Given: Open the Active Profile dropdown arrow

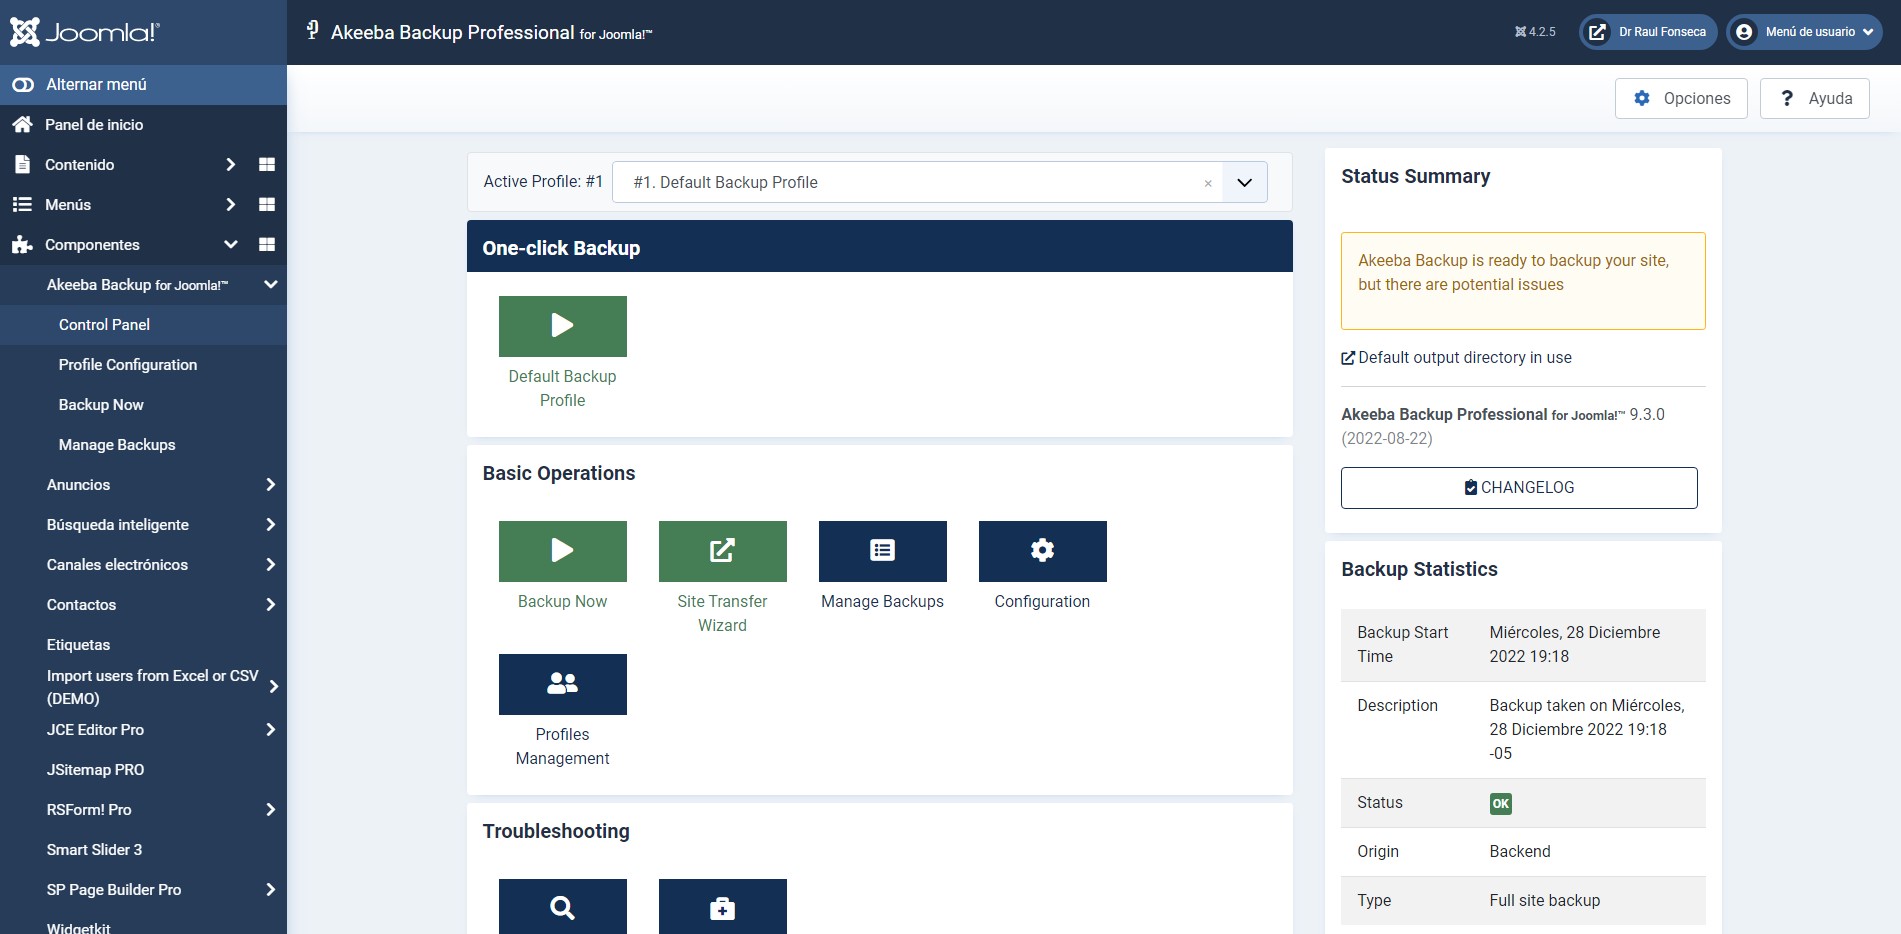Looking at the screenshot, I should click(1244, 183).
